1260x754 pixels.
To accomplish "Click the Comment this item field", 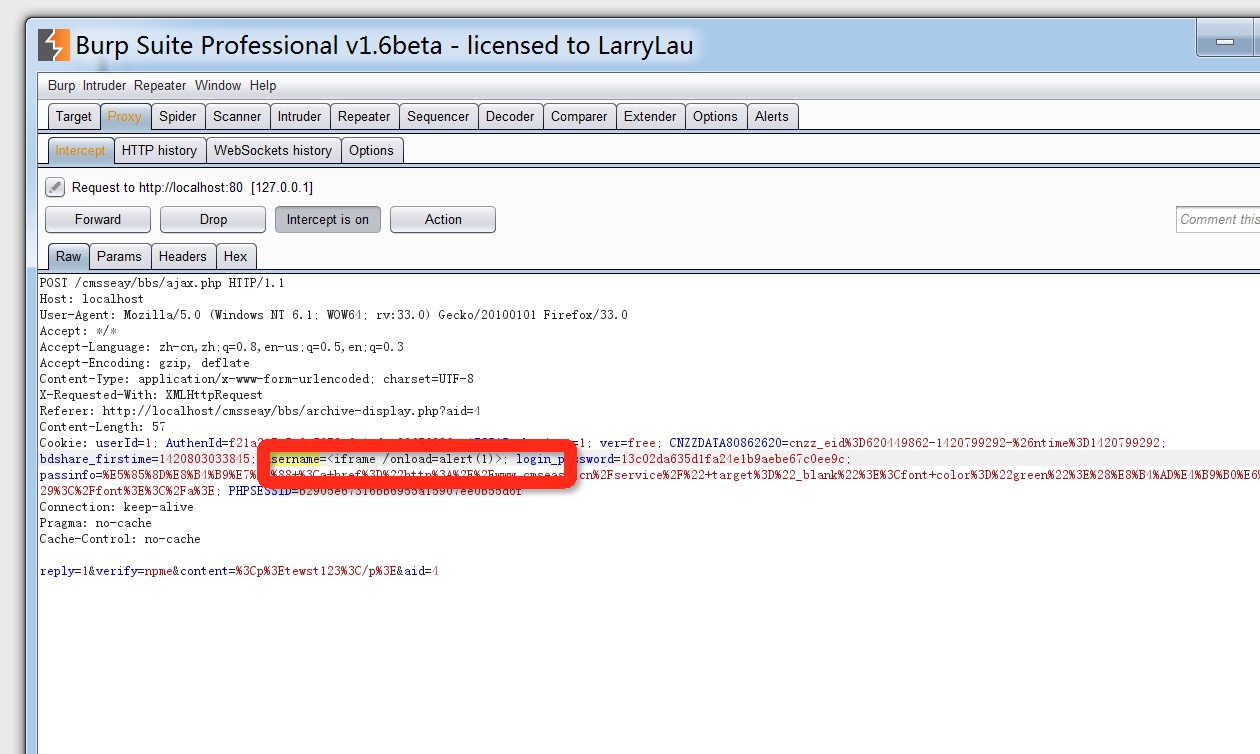I will pos(1218,219).
